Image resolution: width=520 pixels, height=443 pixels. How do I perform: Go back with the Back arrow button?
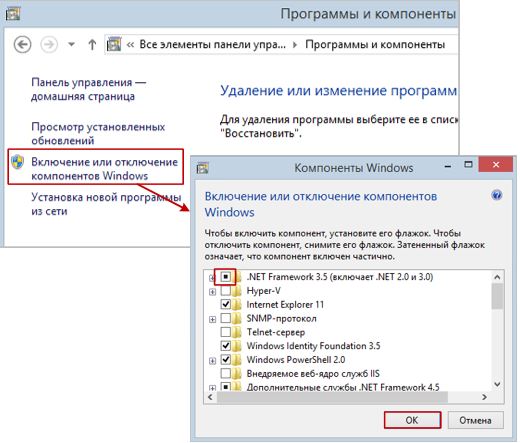pos(22,44)
